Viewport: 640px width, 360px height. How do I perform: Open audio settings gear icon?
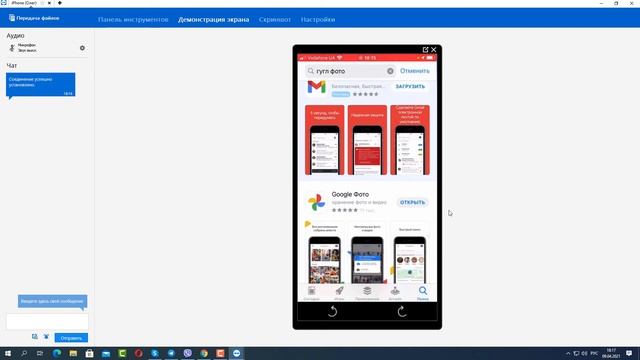coord(82,48)
